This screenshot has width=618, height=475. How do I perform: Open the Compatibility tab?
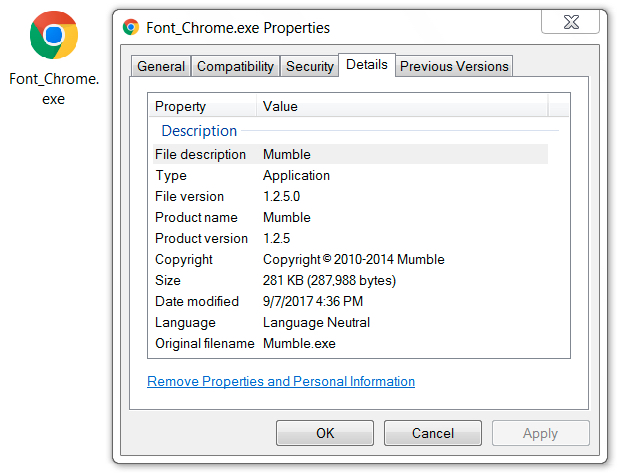[235, 66]
